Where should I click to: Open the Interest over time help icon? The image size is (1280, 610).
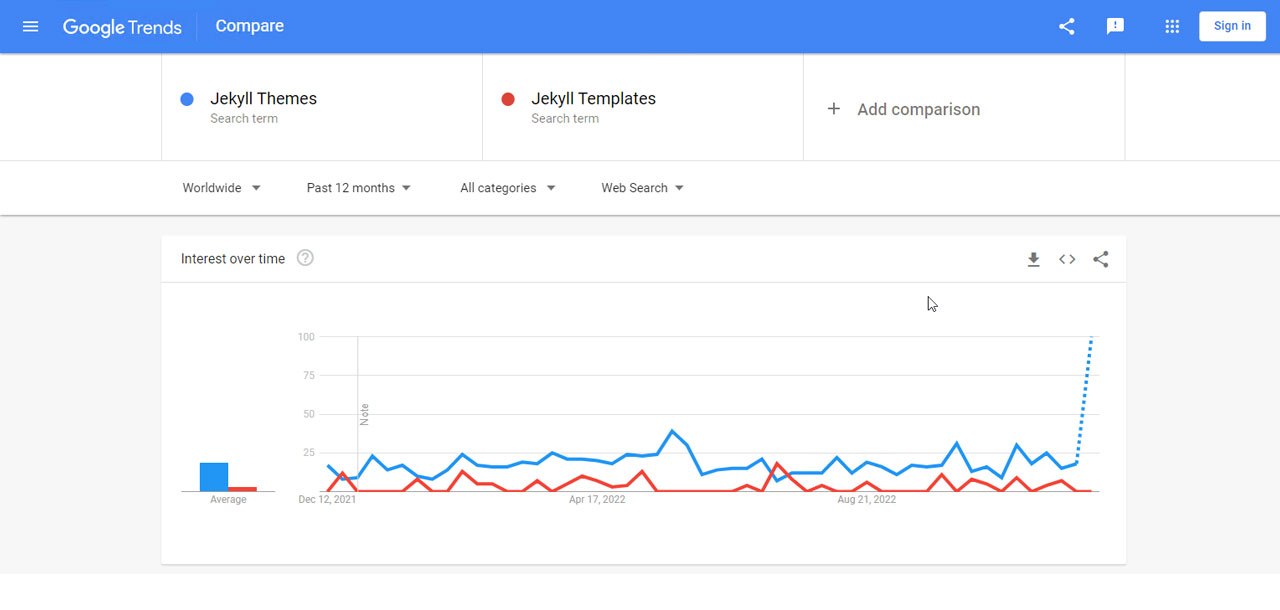click(x=306, y=258)
